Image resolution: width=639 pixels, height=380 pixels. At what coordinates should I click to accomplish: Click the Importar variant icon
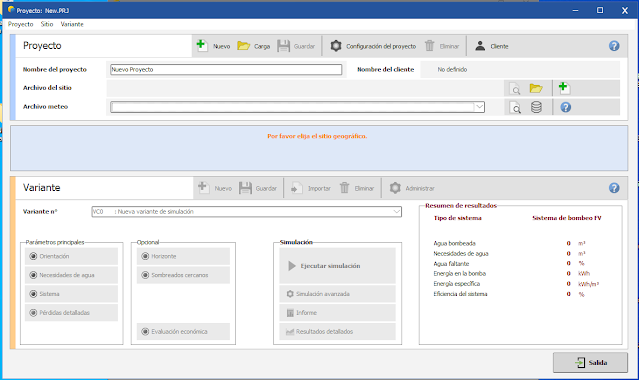click(296, 188)
